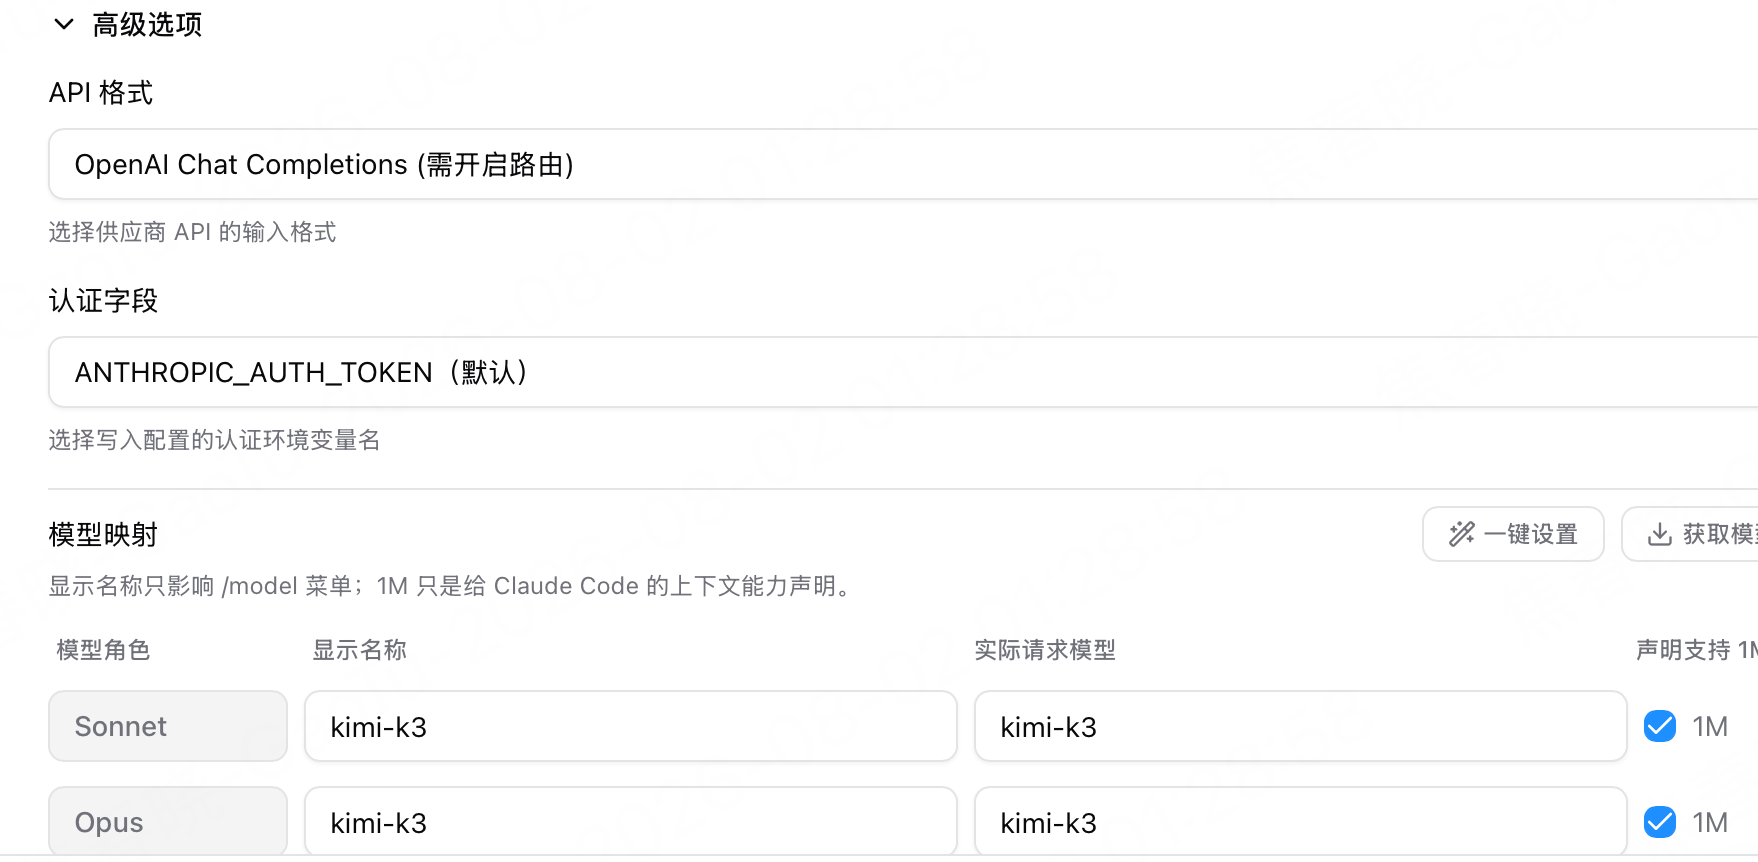Edit the Opus display name field

tap(631, 822)
